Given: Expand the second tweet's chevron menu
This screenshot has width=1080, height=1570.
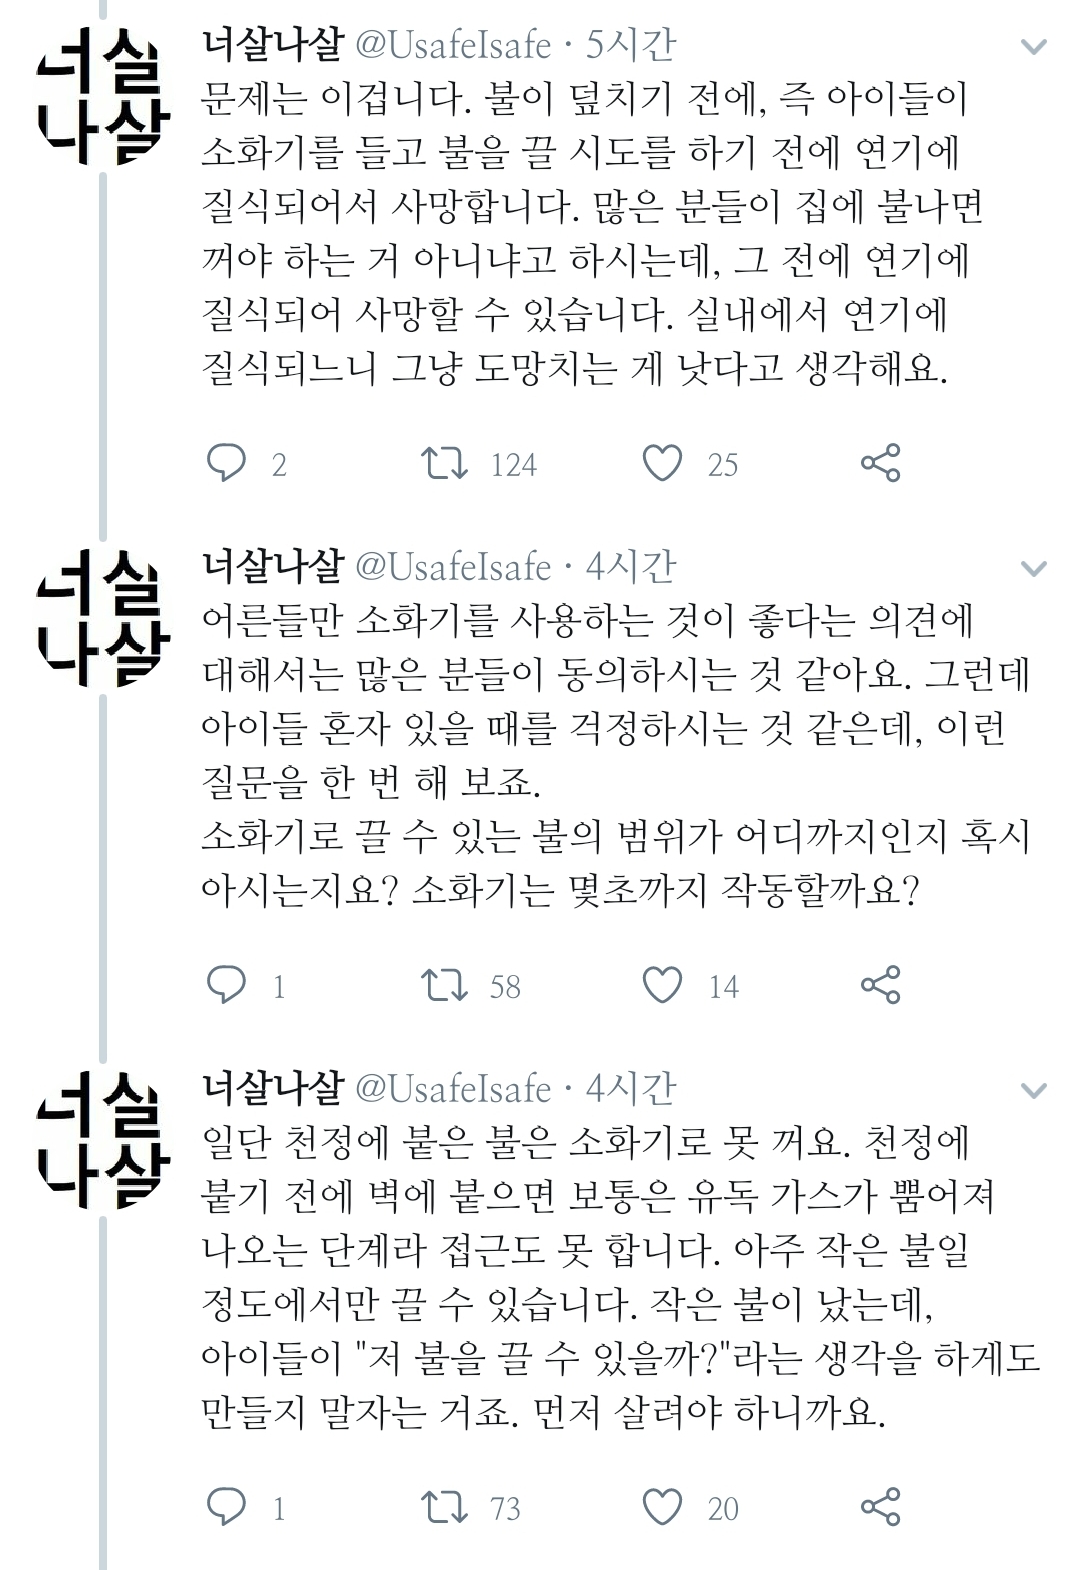Looking at the screenshot, I should coord(1033,568).
